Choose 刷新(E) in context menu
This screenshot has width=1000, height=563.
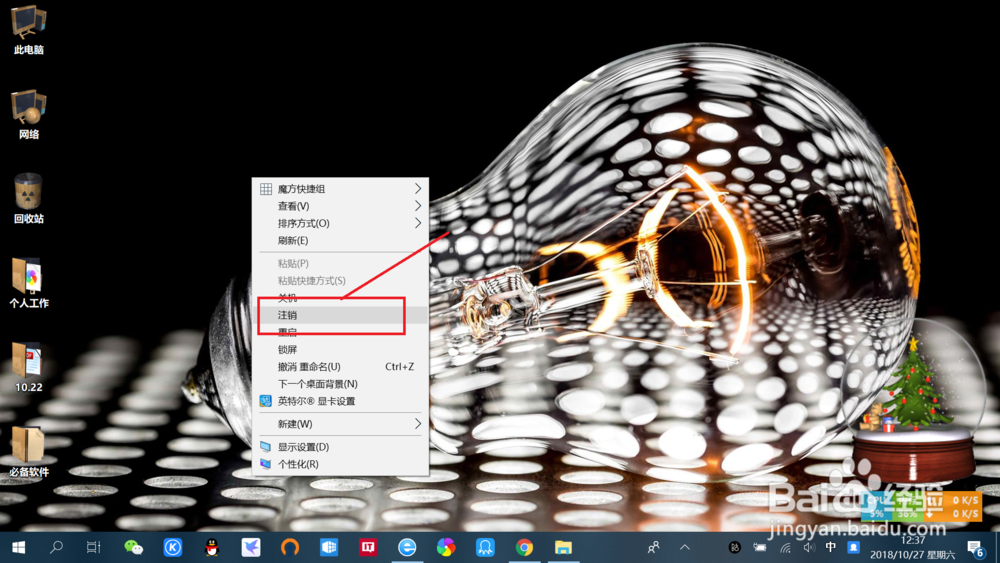pyautogui.click(x=341, y=240)
